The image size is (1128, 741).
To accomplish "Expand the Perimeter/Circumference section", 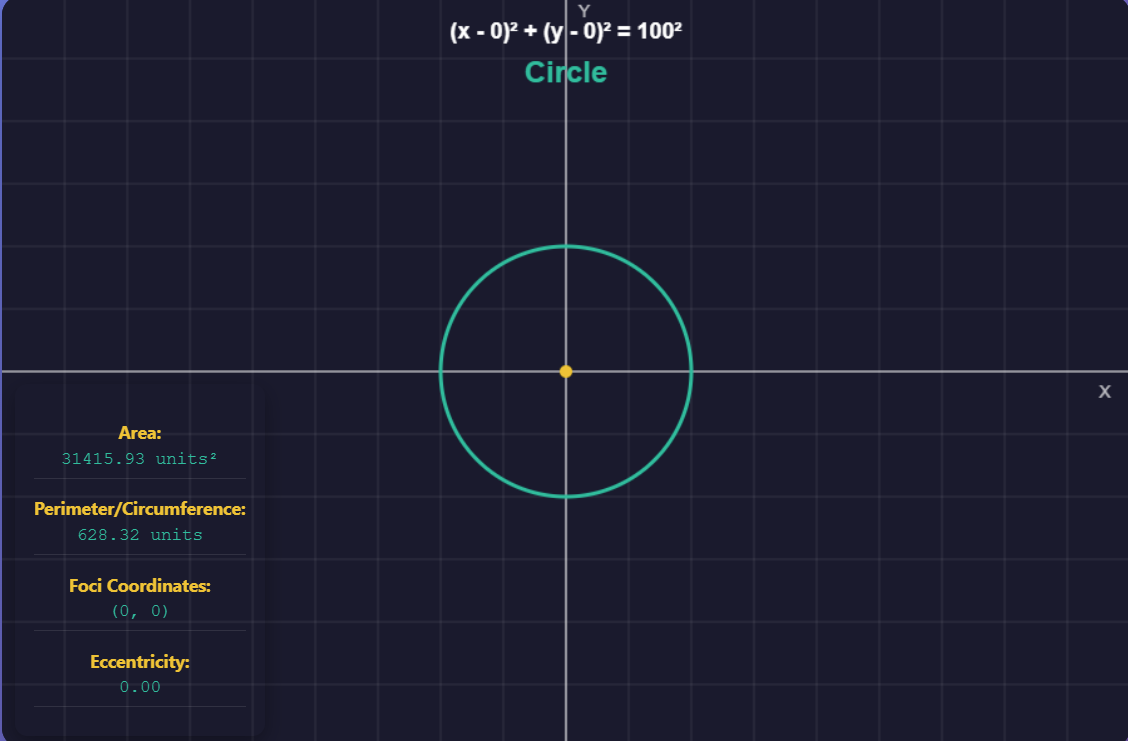I will point(139,509).
